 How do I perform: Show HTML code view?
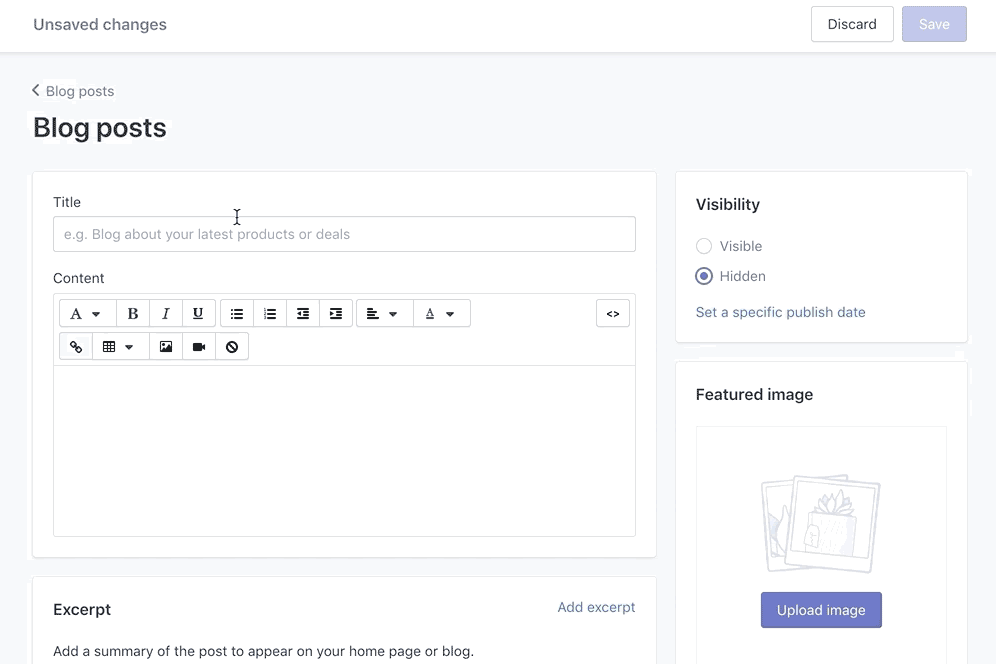pyautogui.click(x=613, y=313)
